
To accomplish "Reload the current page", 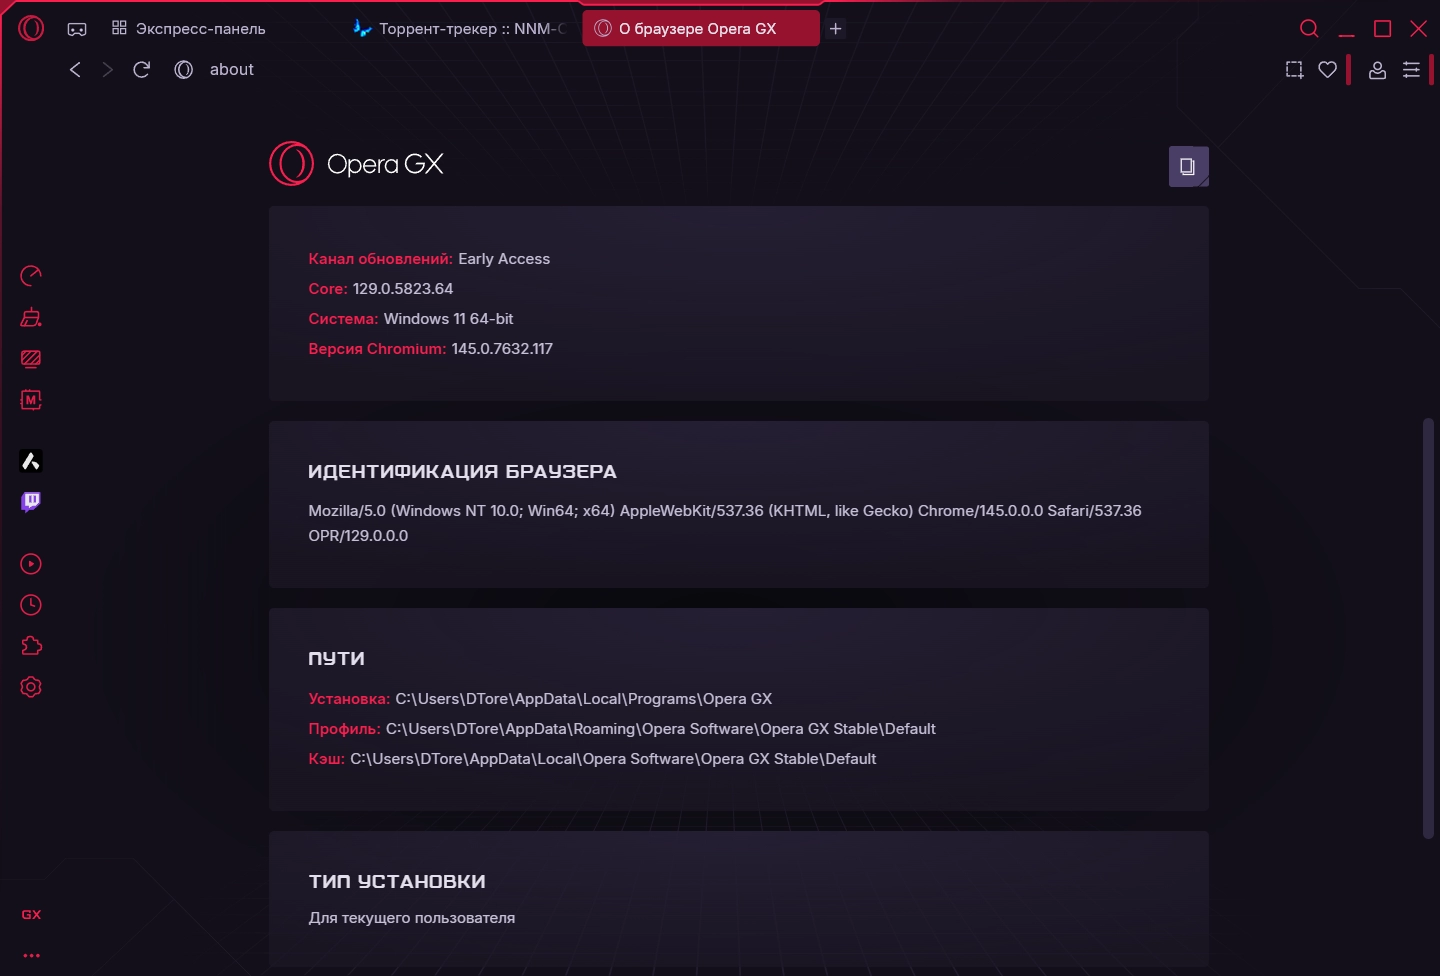I will coord(142,69).
